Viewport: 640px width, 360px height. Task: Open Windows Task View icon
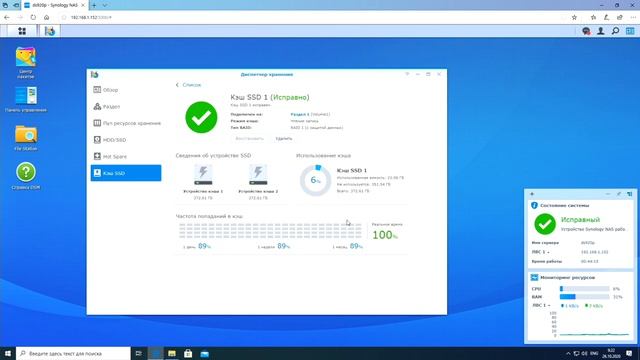coord(138,353)
